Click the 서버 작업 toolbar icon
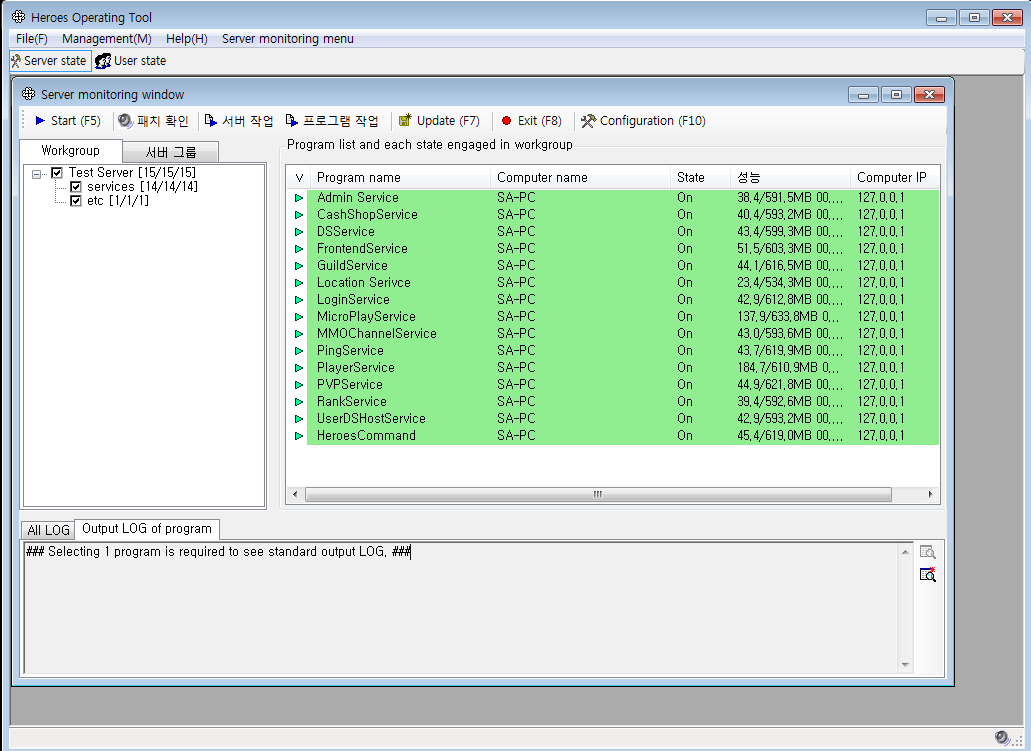This screenshot has height=751, width=1031. tap(211, 121)
